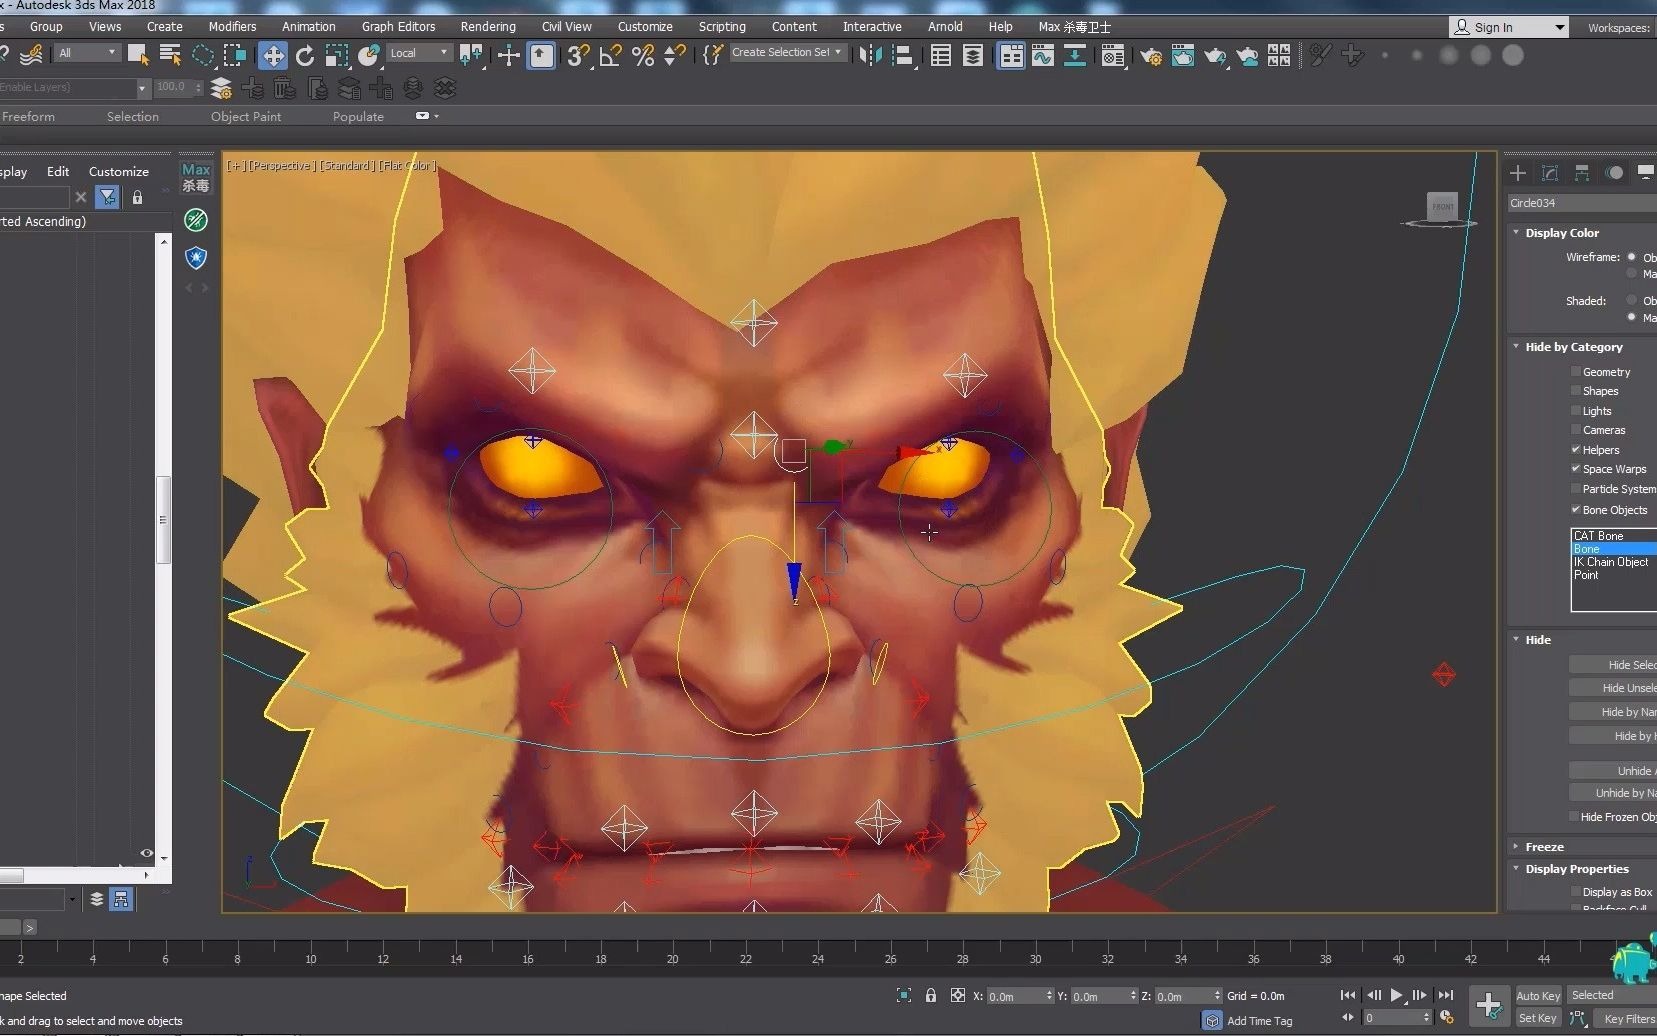1657x1036 pixels.
Task: Activate Select and Scale tool
Action: pyautogui.click(x=337, y=55)
